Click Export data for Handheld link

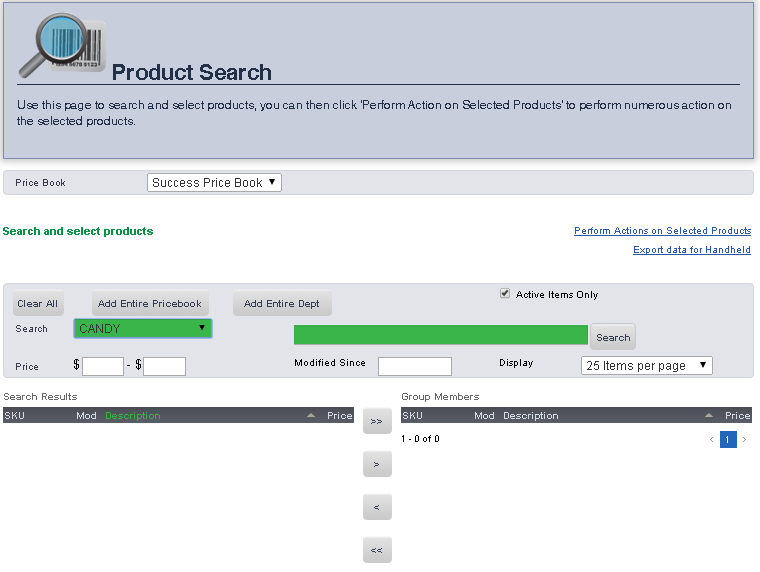[691, 250]
